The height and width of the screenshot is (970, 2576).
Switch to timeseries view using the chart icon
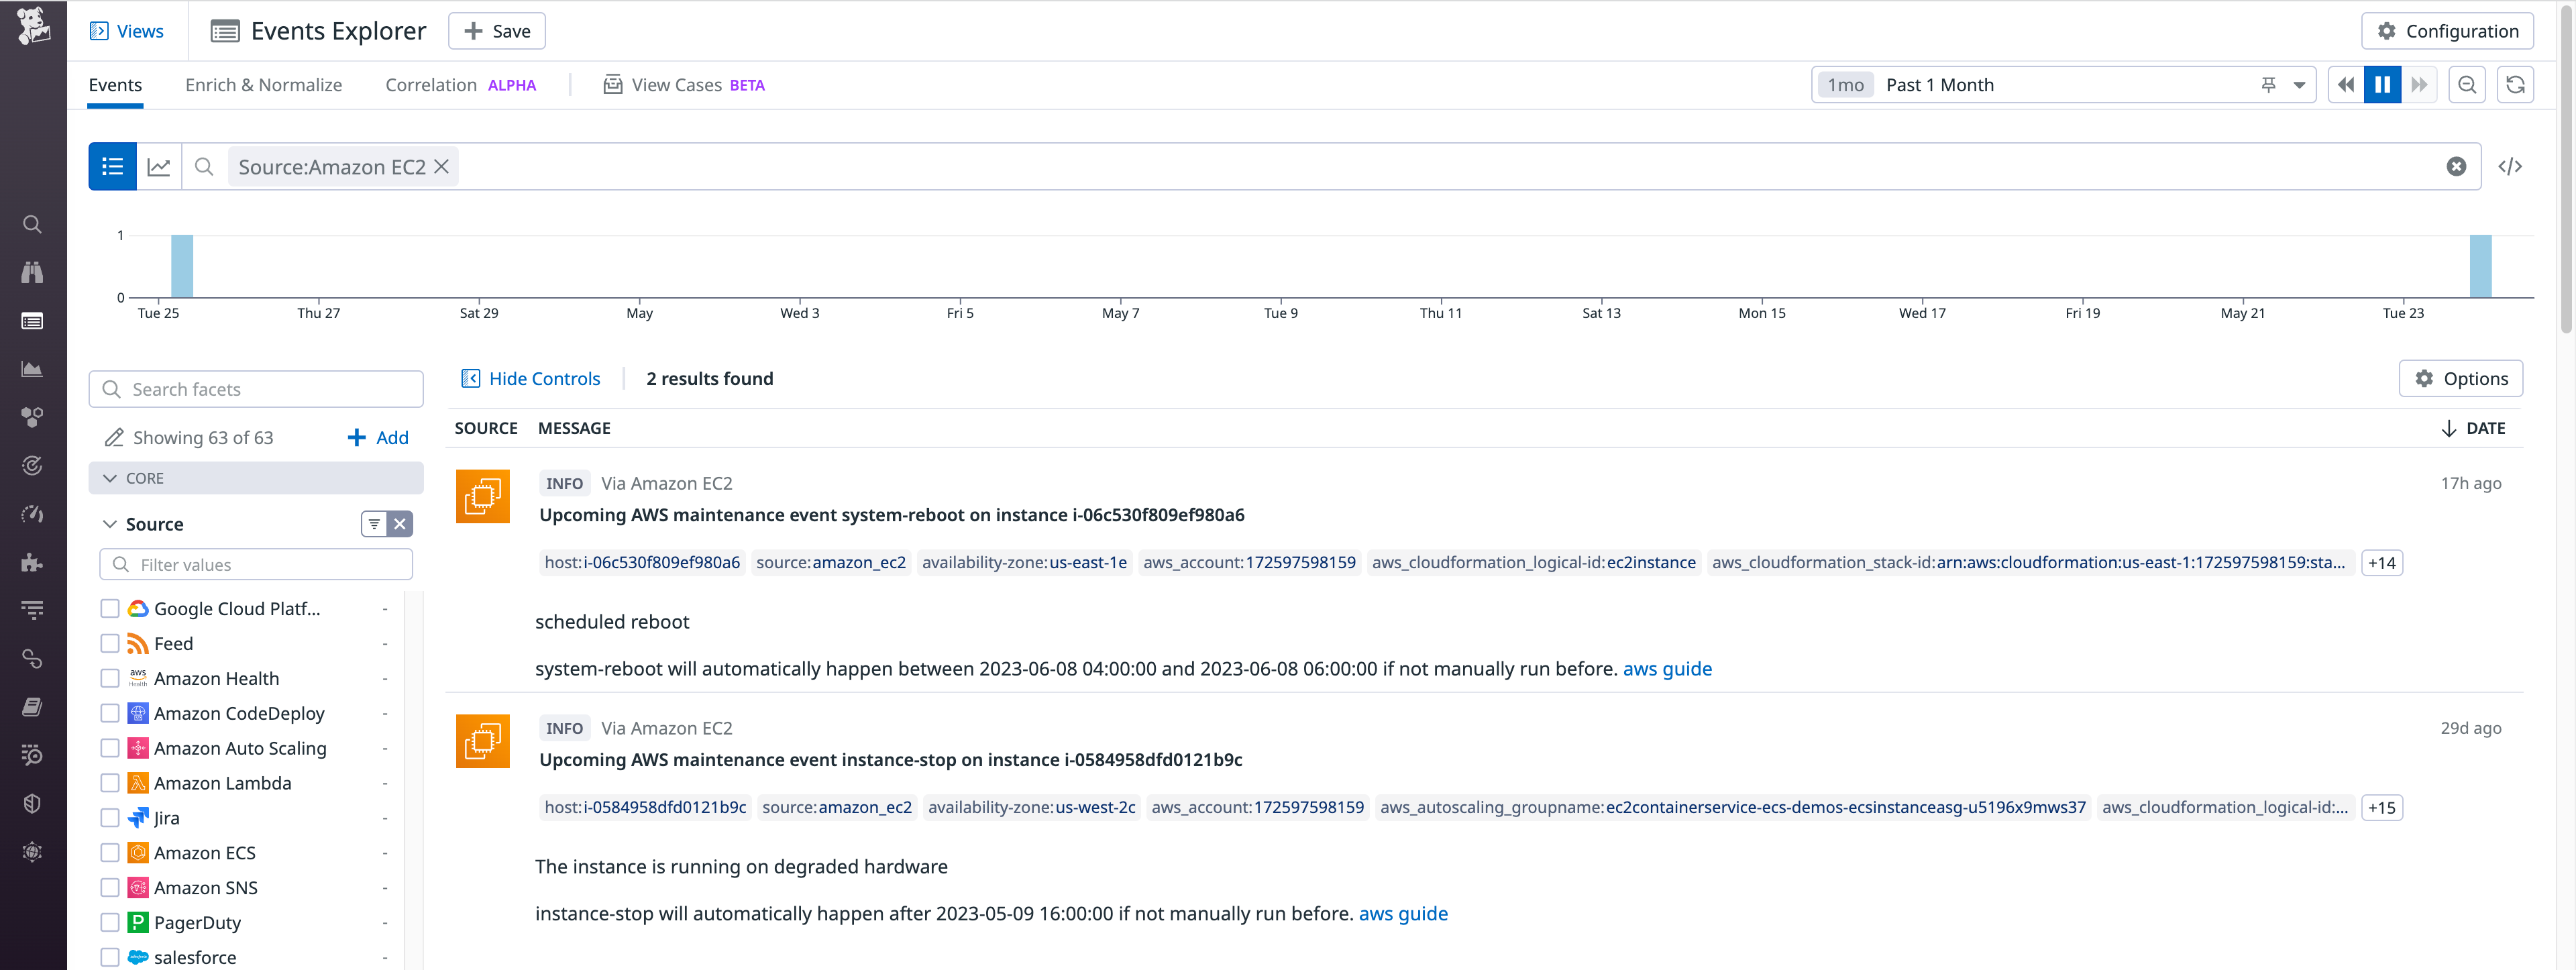[159, 166]
